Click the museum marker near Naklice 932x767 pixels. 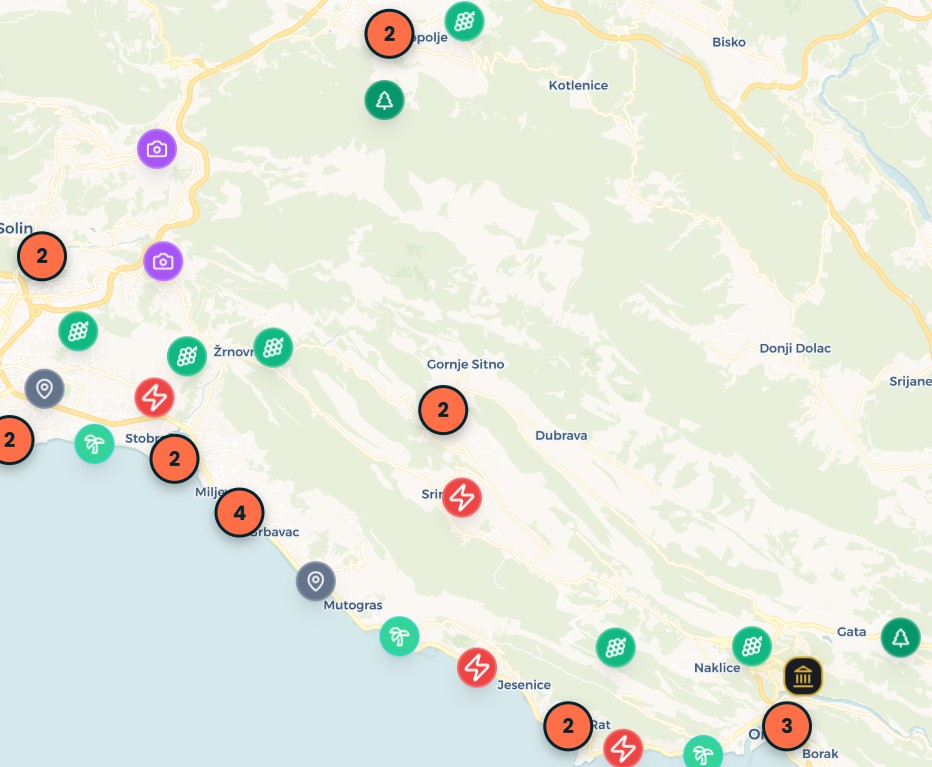(803, 677)
